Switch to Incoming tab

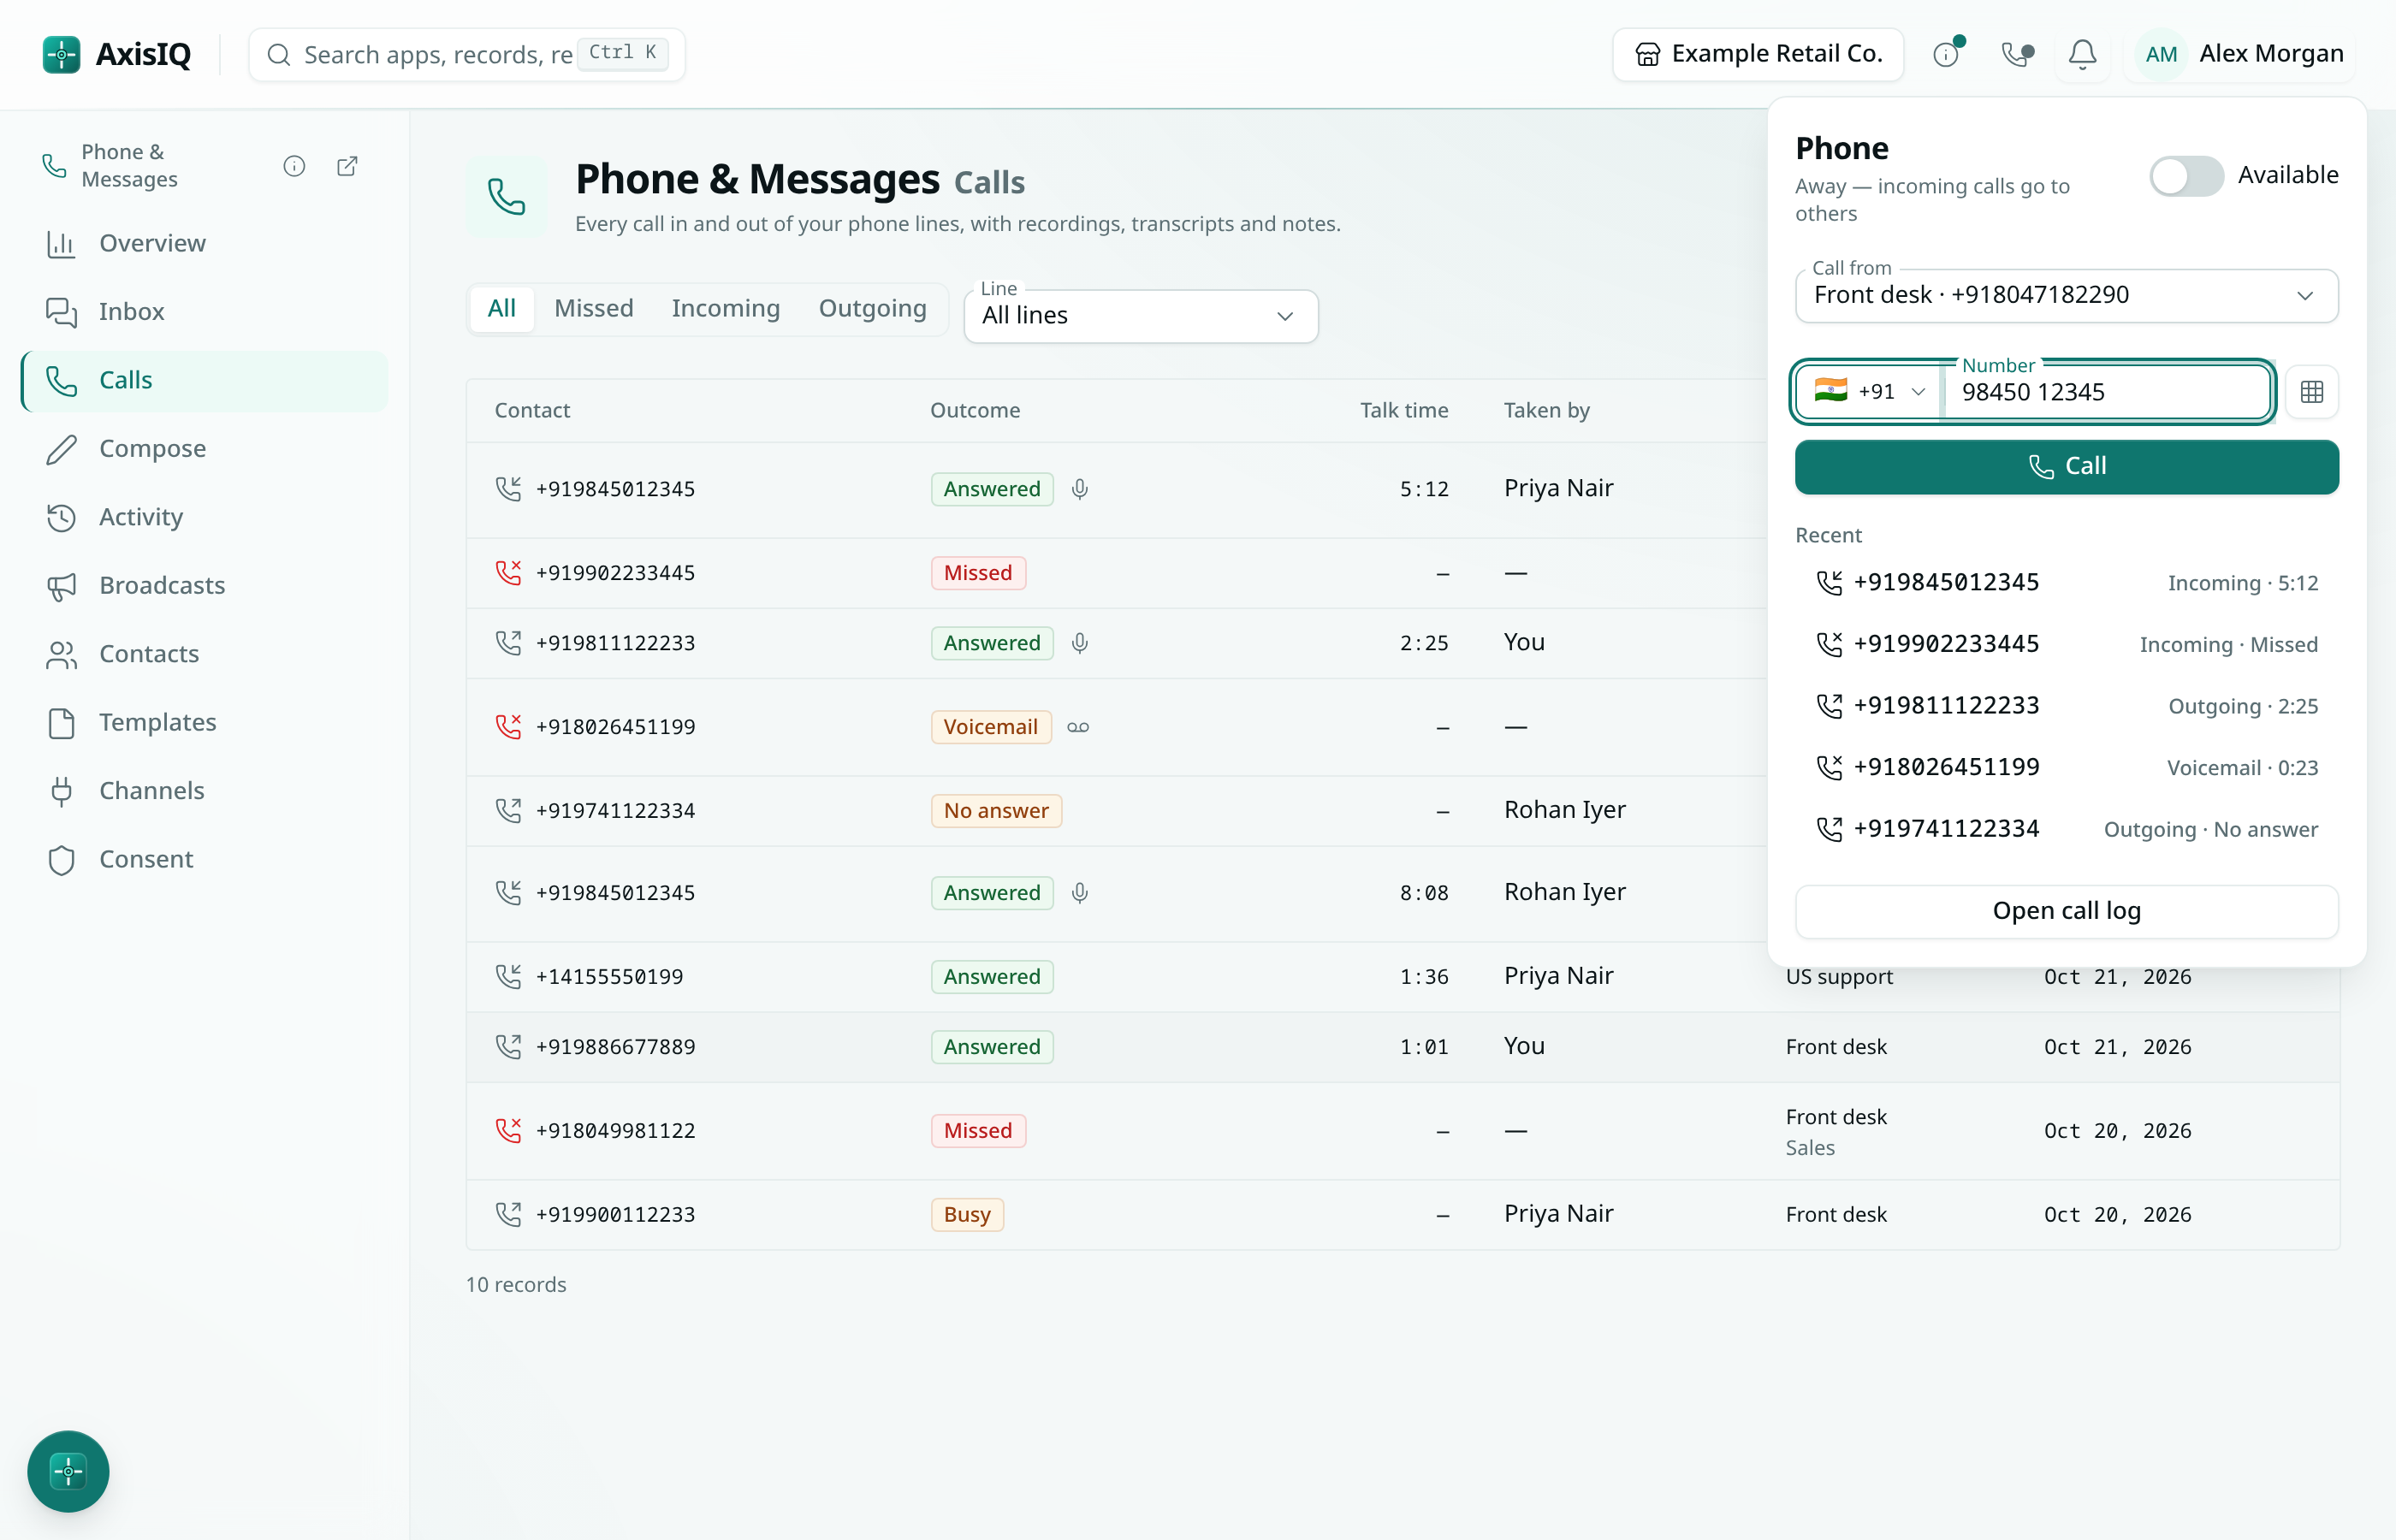tap(726, 308)
